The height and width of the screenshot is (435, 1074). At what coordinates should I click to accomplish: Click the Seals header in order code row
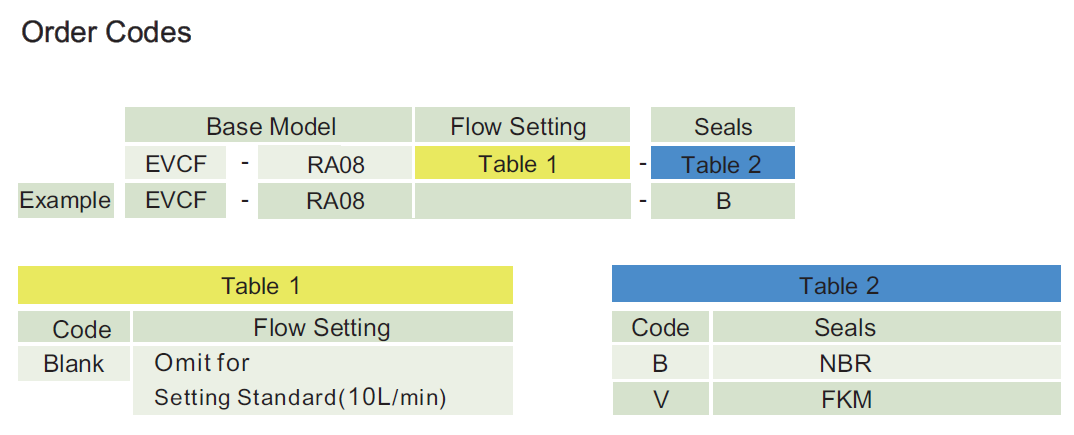click(722, 127)
